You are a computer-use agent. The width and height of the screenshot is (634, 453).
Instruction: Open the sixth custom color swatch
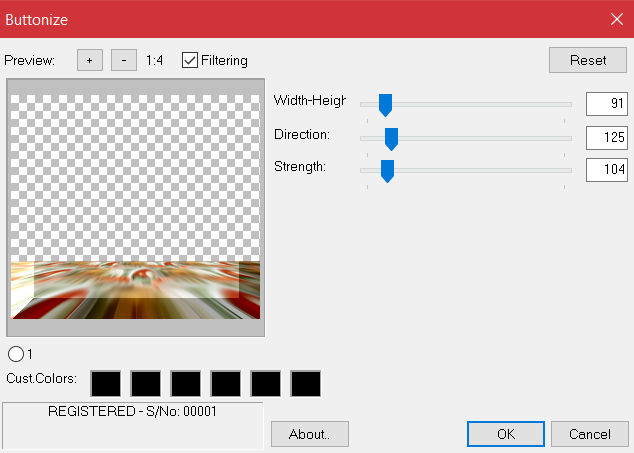click(x=306, y=383)
